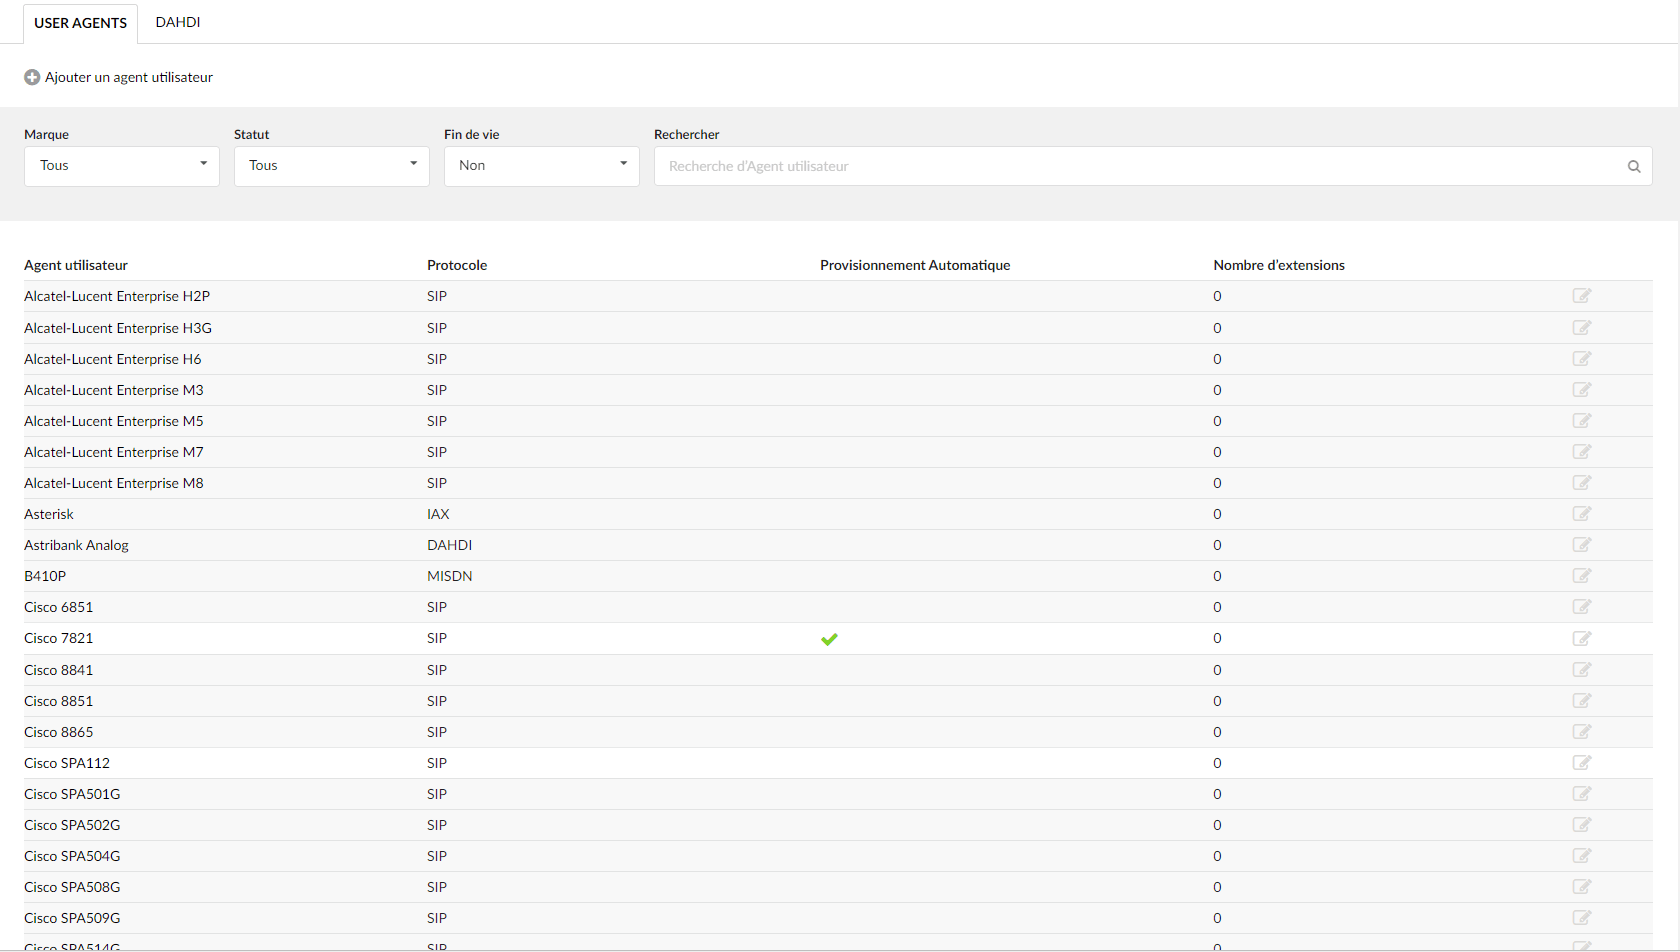Click the plus icon to add user agent
This screenshot has width=1680, height=952.
coord(32,77)
